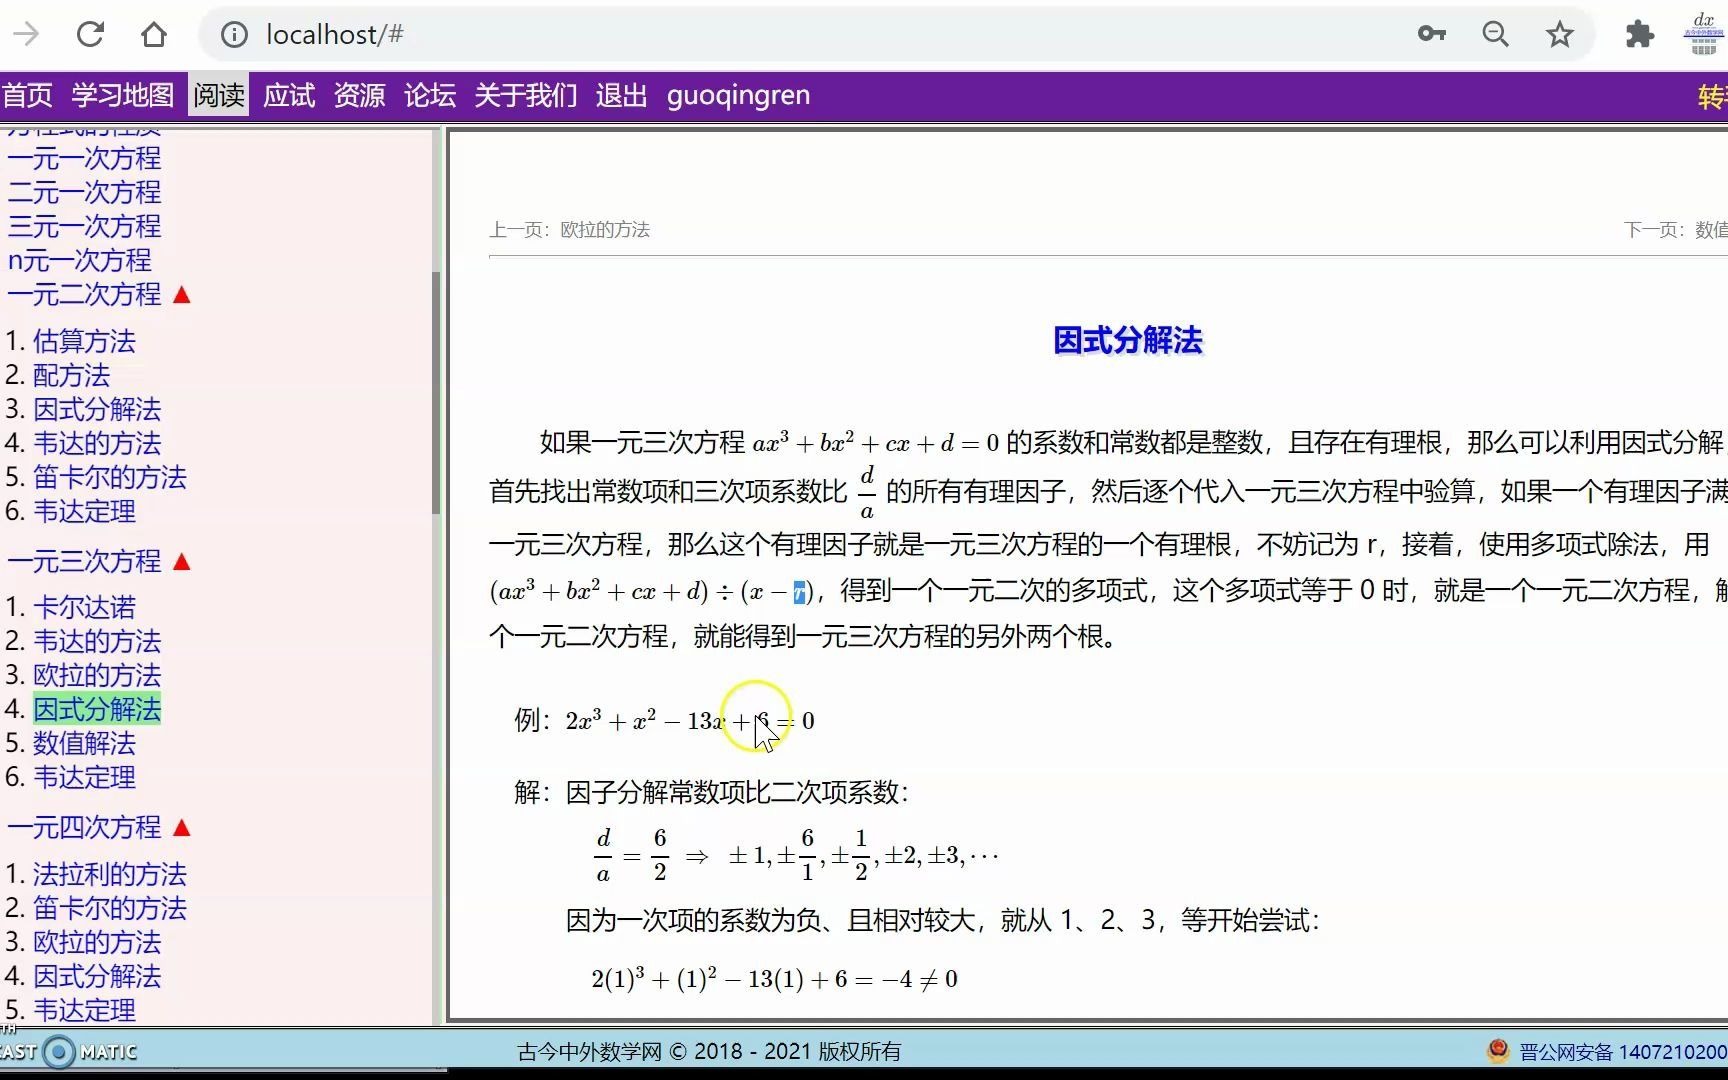This screenshot has height=1080, width=1728.
Task: Click the dx math extension icon
Action: pos(1702,33)
